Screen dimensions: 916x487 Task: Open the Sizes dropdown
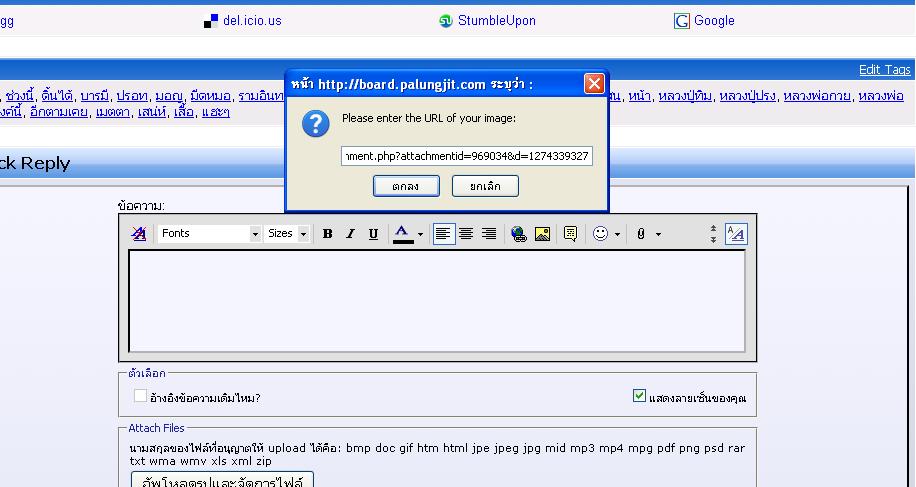[x=288, y=234]
